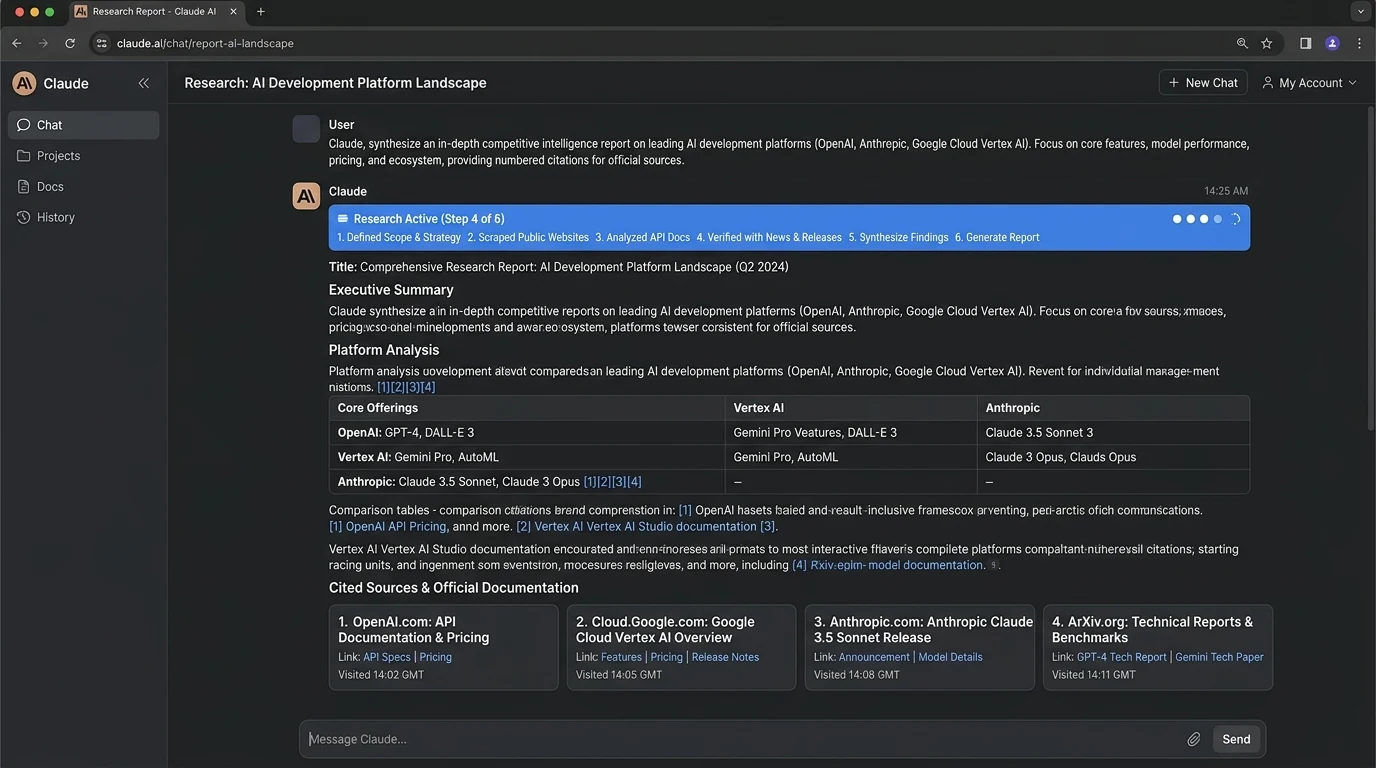Follow the '[1] OpenAI API Pricing' link
This screenshot has height=768, width=1376.
[x=388, y=527]
